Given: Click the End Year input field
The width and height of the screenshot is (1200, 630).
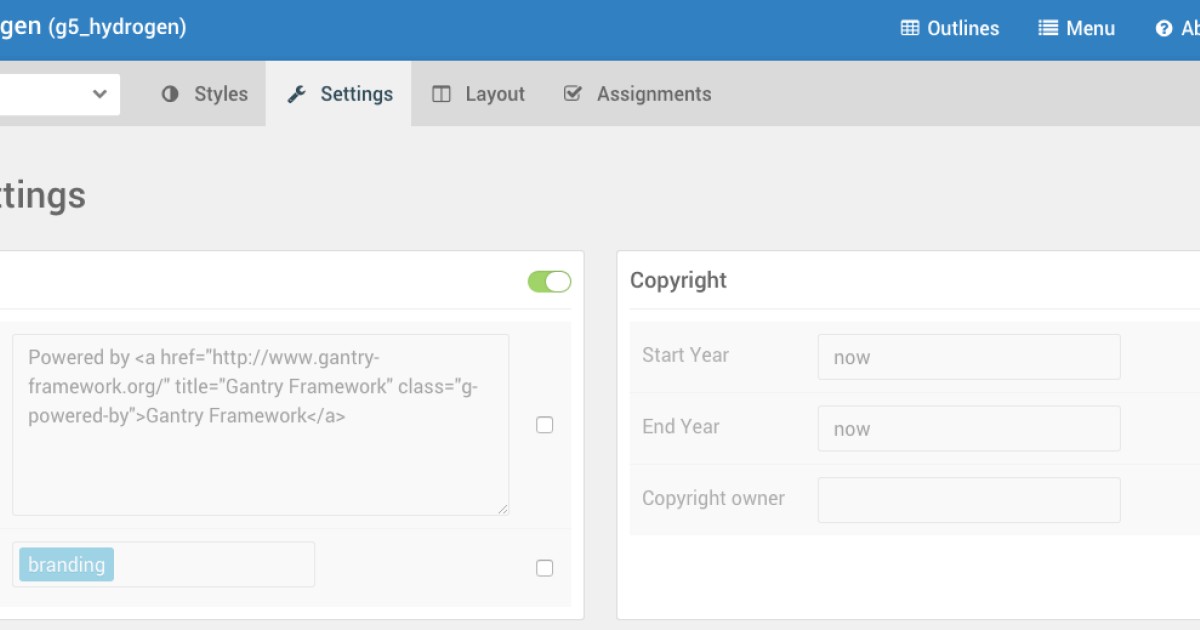Looking at the screenshot, I should click(x=968, y=428).
